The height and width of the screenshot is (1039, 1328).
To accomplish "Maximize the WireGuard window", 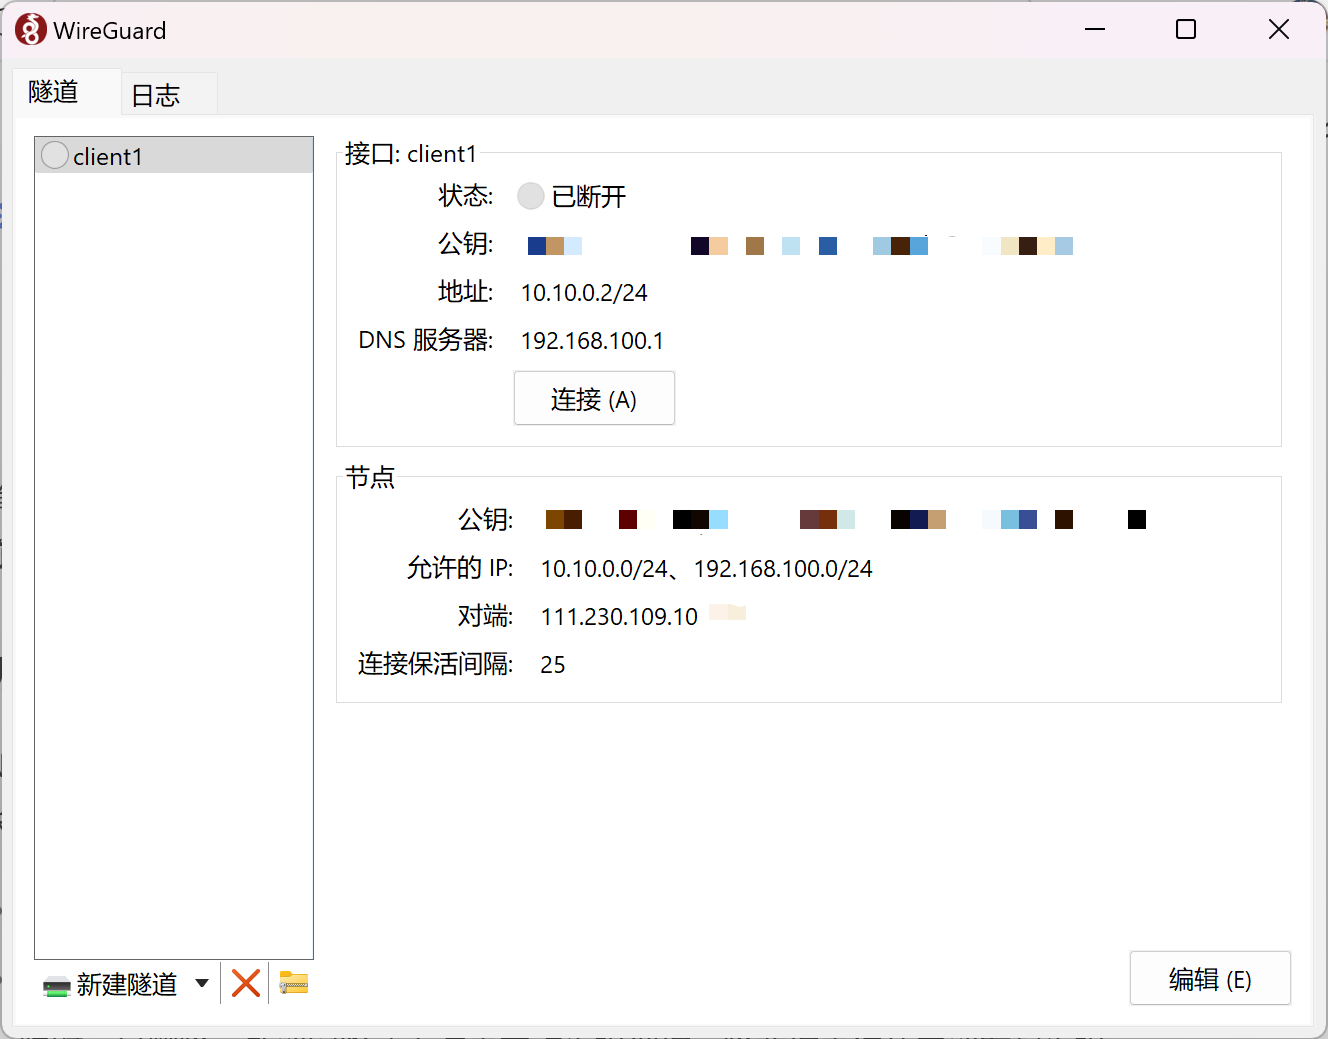I will pos(1186,29).
